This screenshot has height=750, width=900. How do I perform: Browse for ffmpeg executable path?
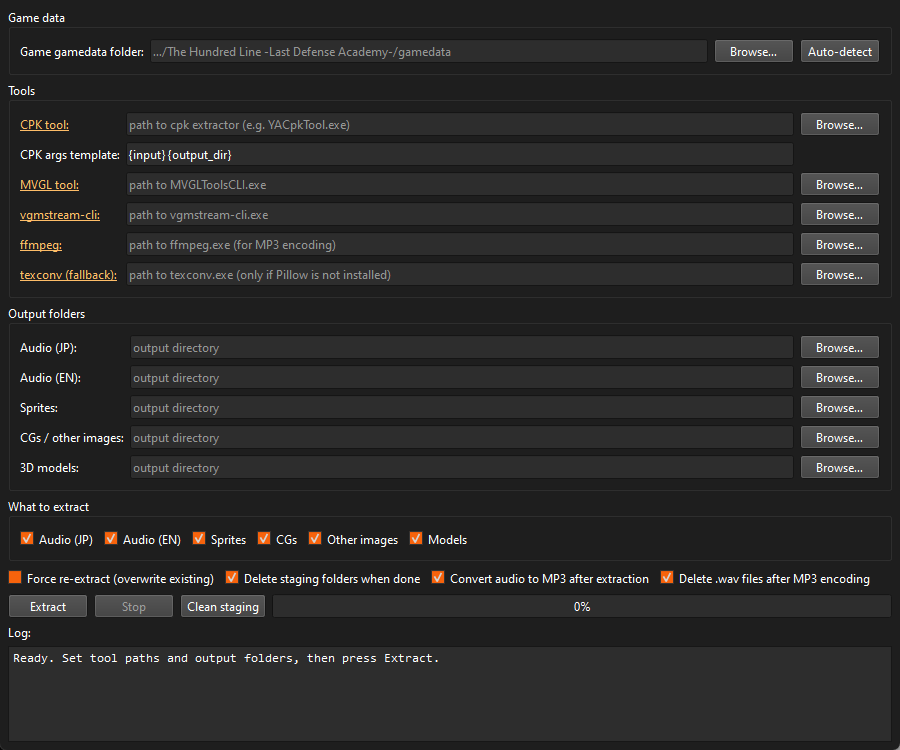click(x=839, y=244)
